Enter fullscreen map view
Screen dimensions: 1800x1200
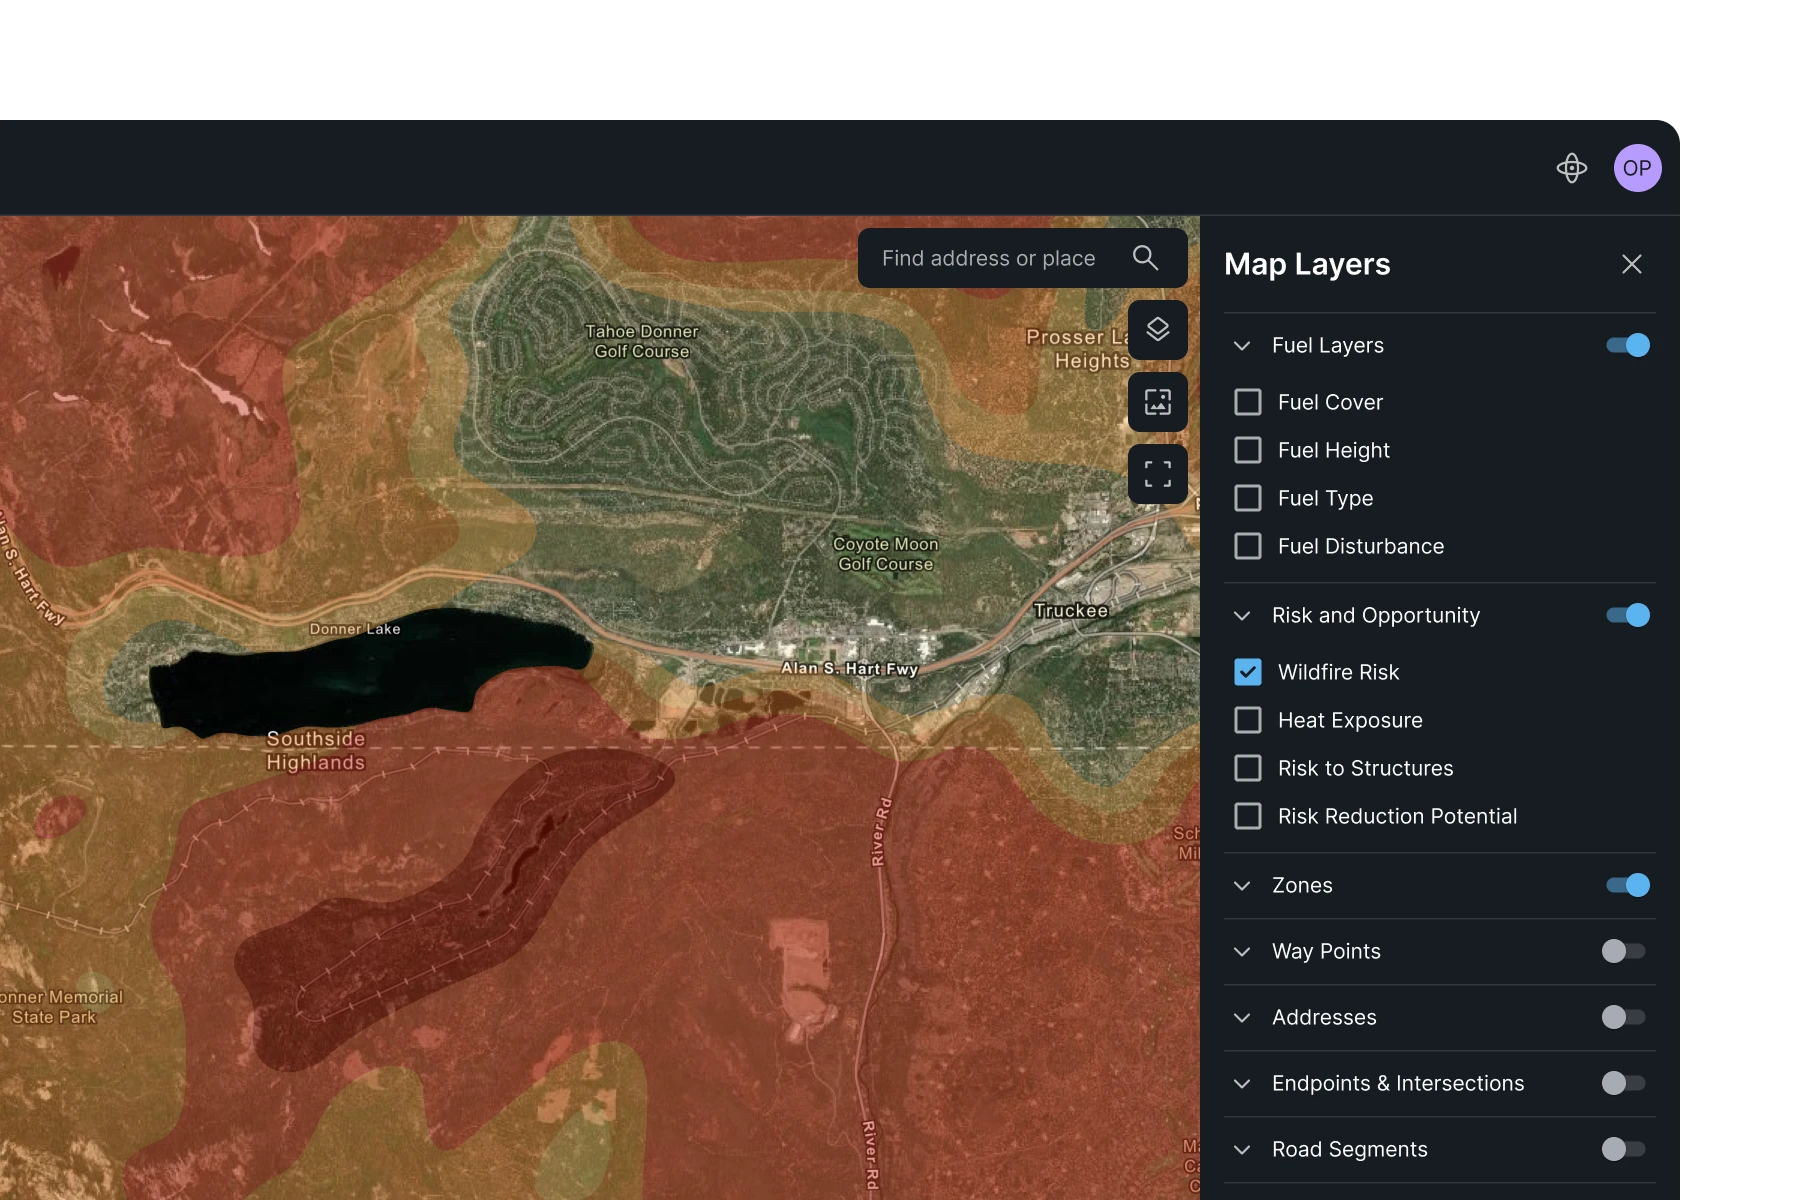(x=1158, y=474)
